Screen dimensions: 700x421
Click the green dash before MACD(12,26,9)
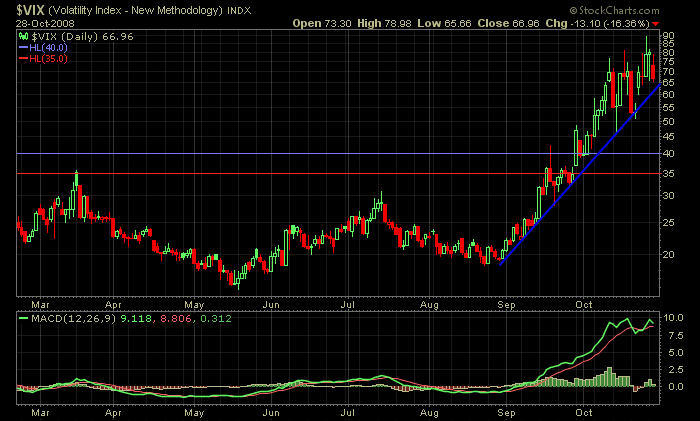(24, 318)
